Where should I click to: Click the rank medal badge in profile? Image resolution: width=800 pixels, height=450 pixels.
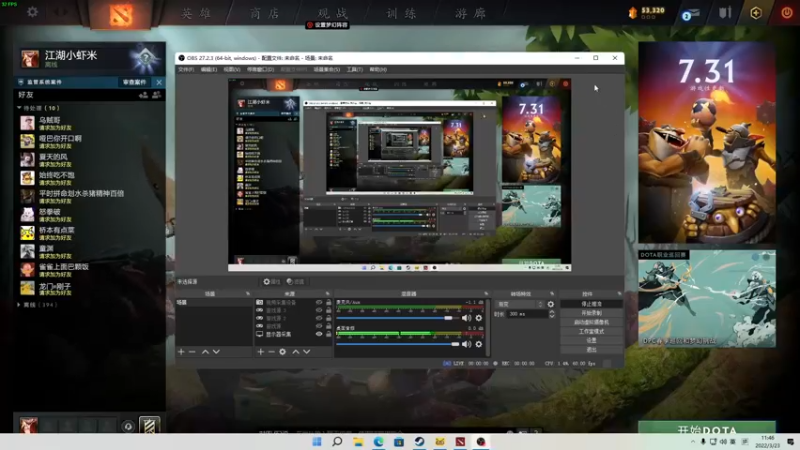click(145, 58)
